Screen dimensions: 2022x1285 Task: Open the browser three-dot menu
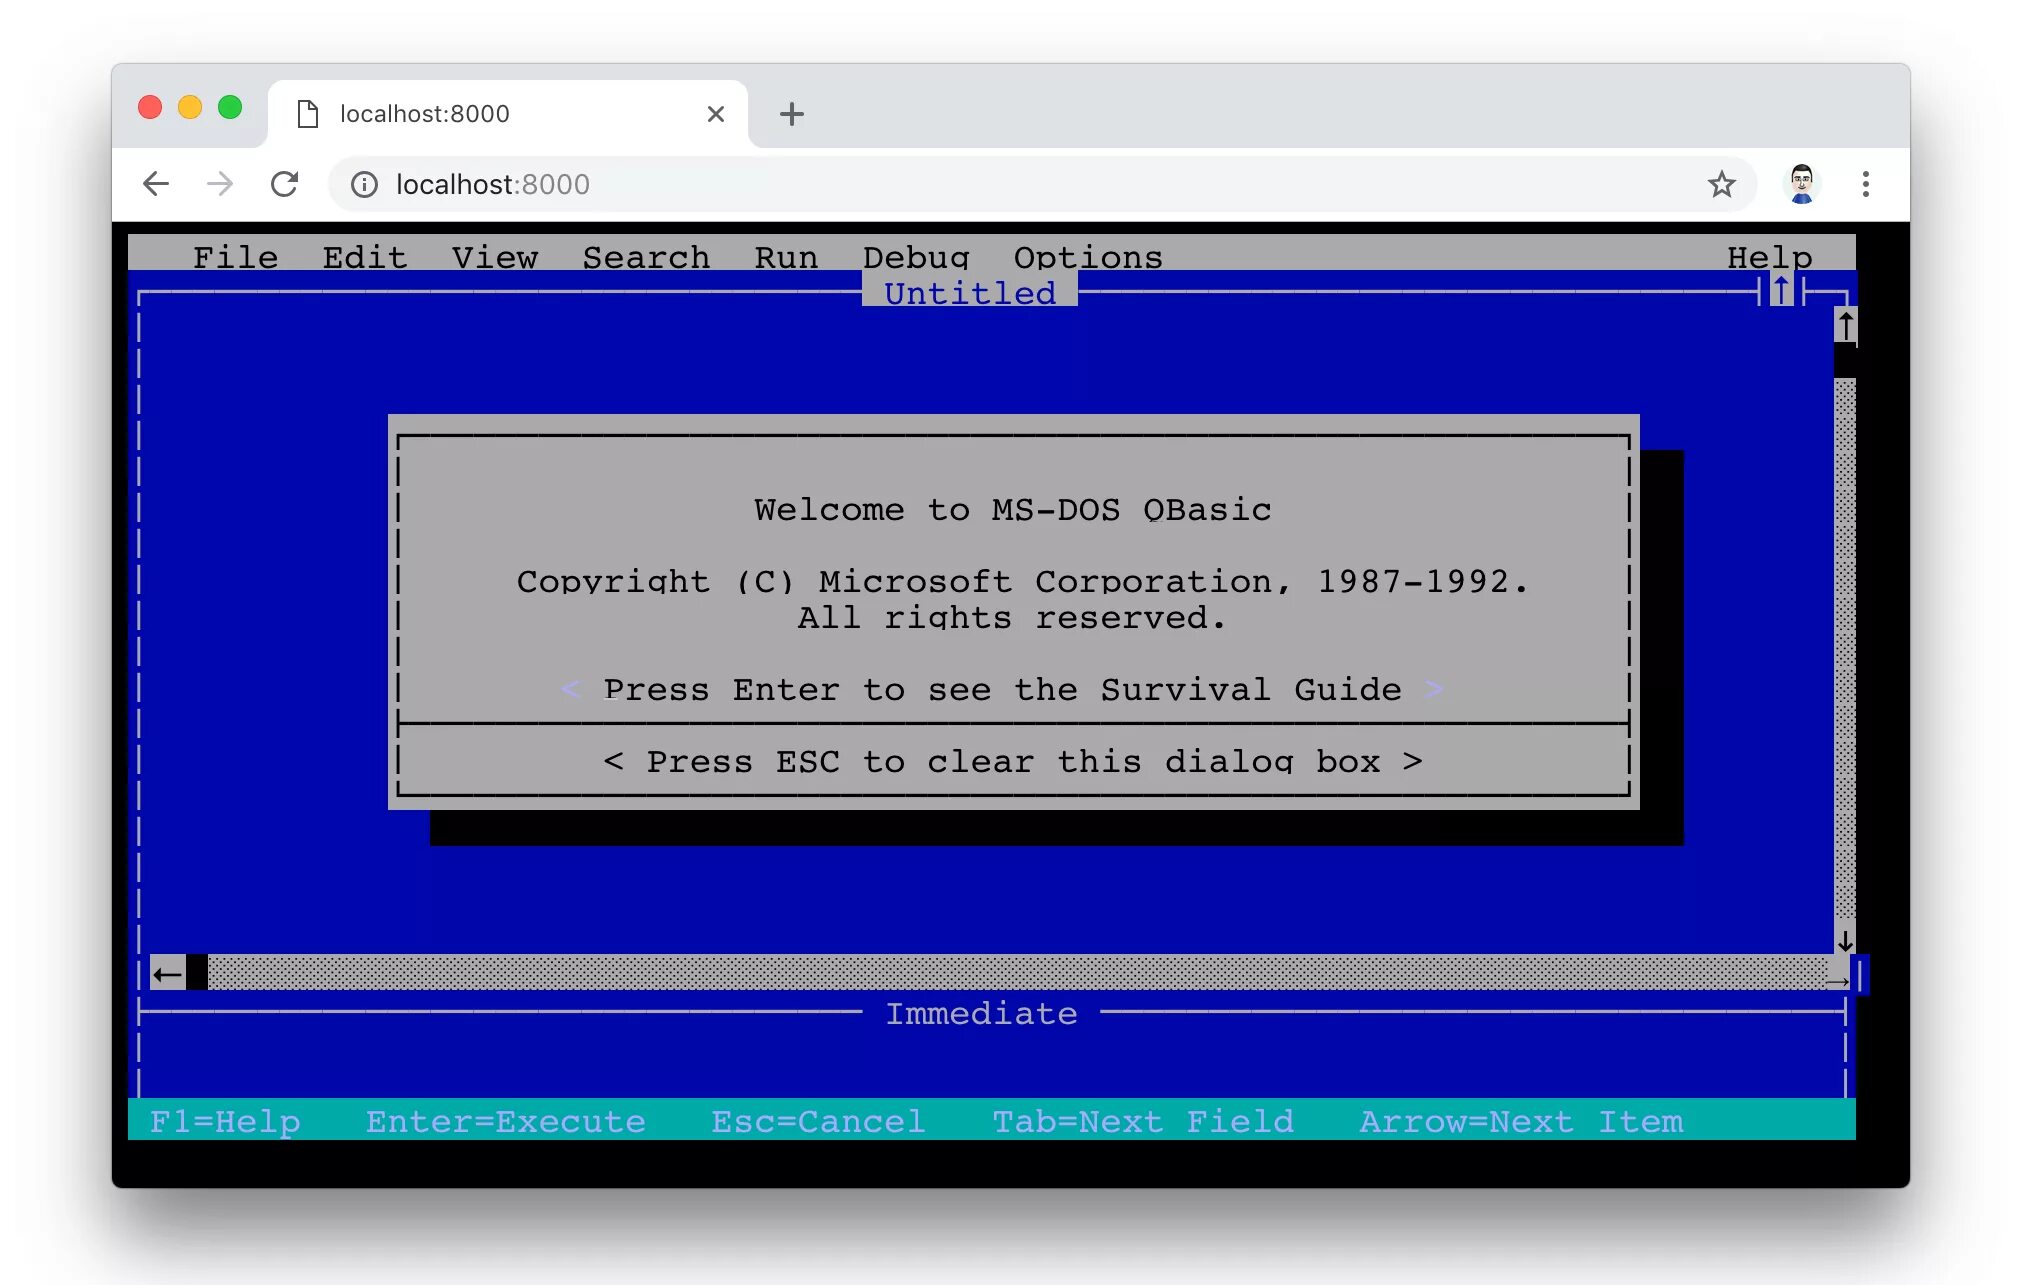(x=1865, y=184)
